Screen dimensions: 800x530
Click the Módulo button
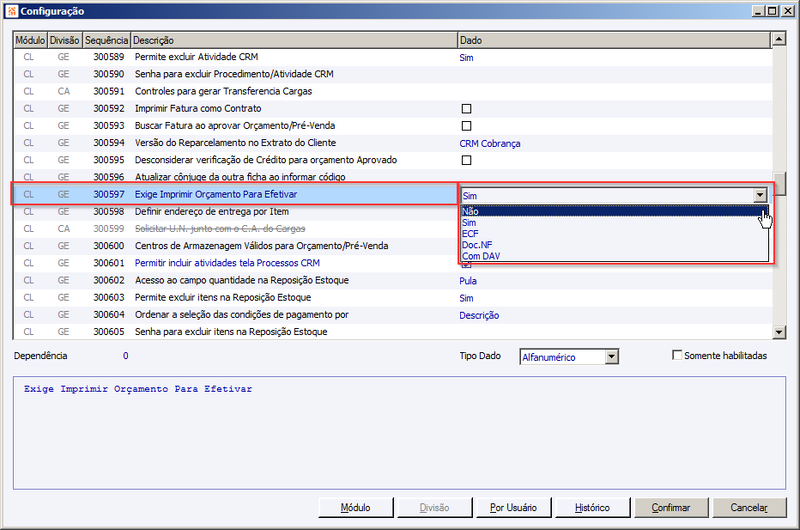pos(356,508)
